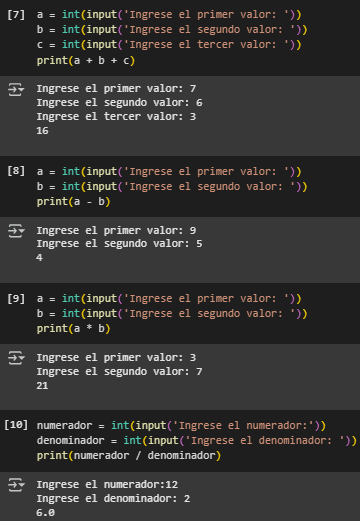Run cell marked [8]
Screen dimensions: 360x521
(16, 171)
